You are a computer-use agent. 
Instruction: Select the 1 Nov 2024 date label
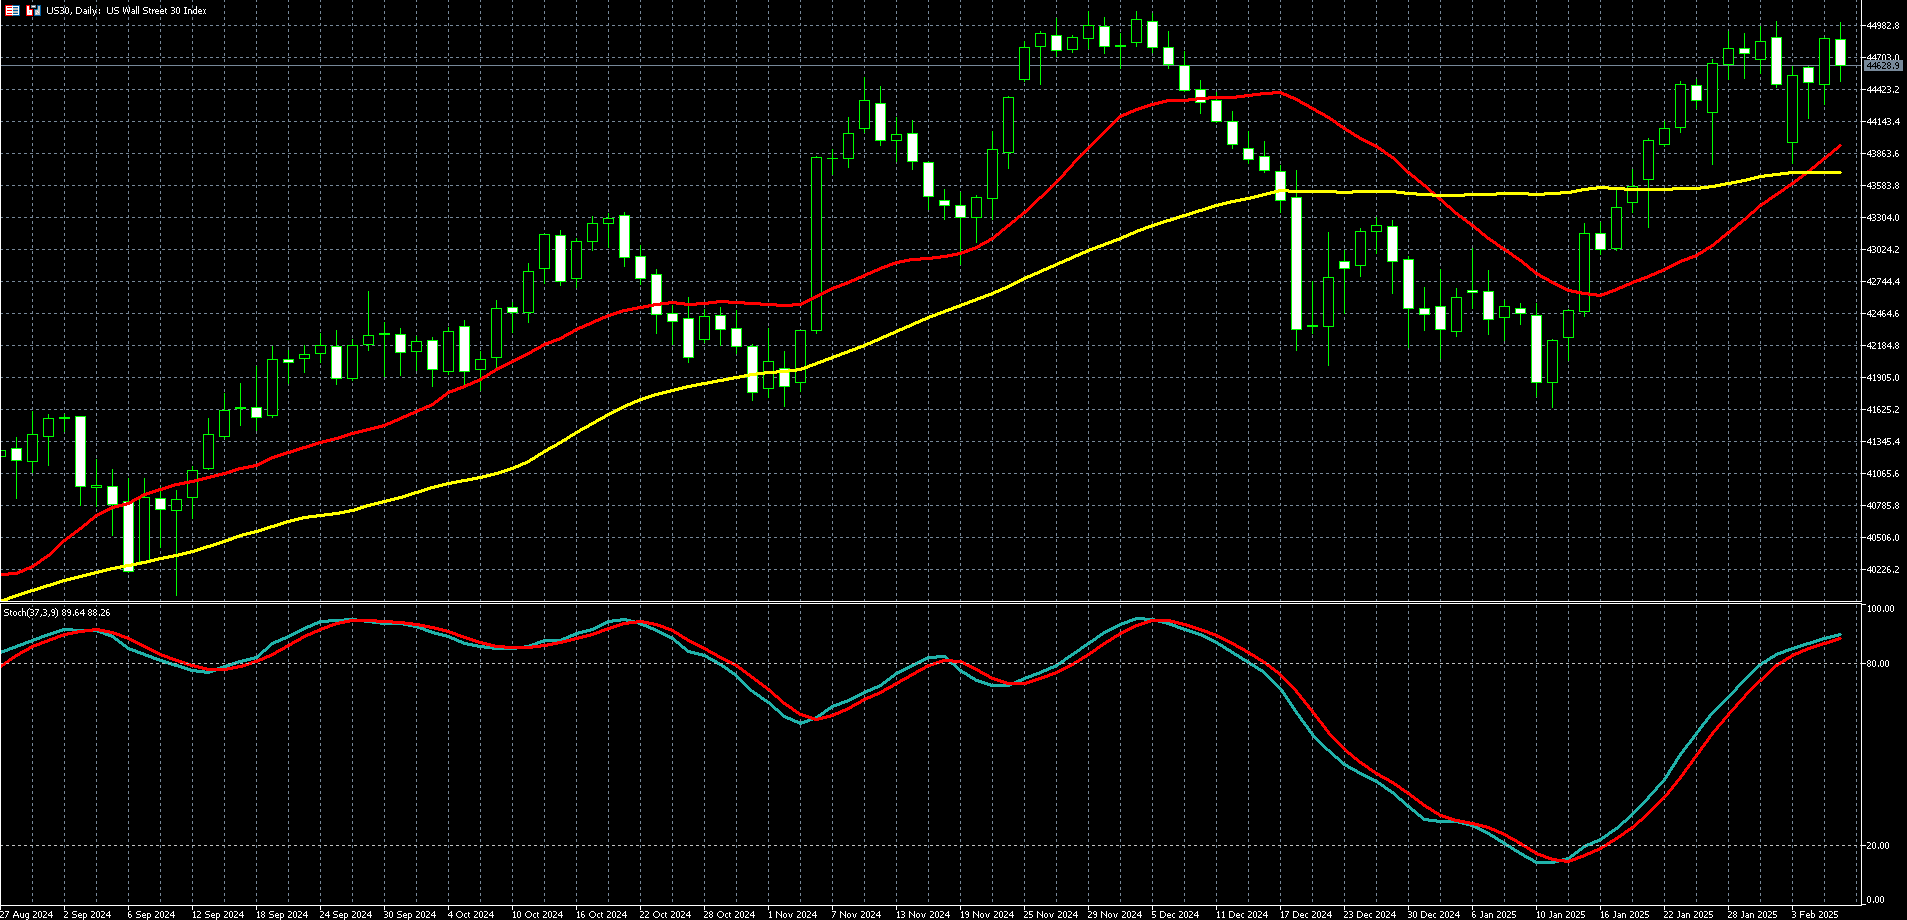click(x=793, y=914)
